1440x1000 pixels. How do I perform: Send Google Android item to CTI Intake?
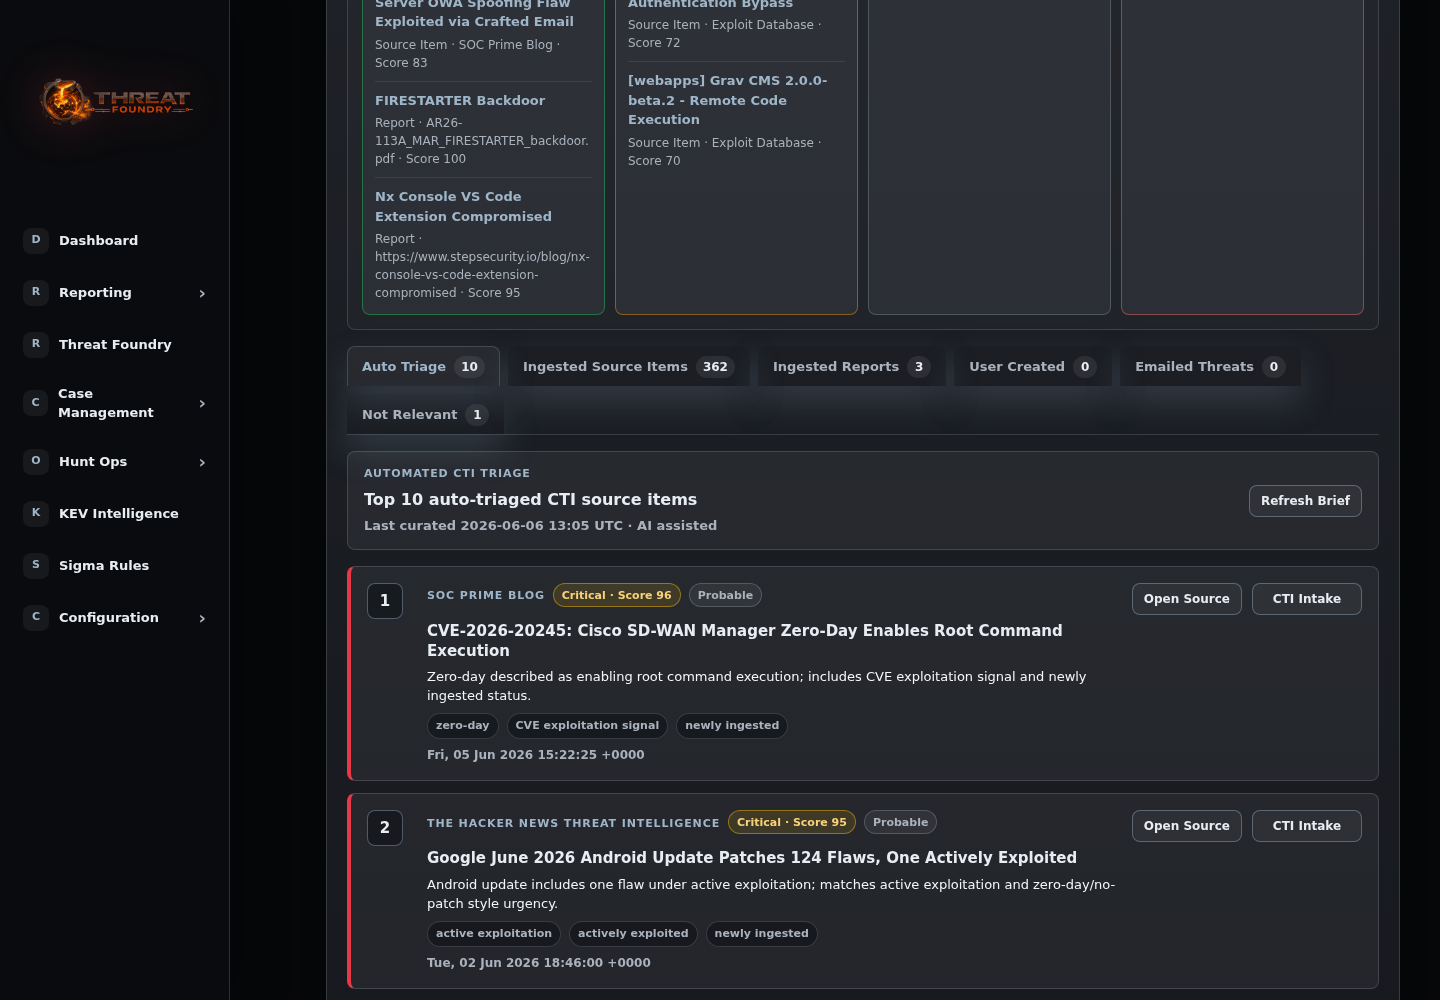click(x=1306, y=826)
